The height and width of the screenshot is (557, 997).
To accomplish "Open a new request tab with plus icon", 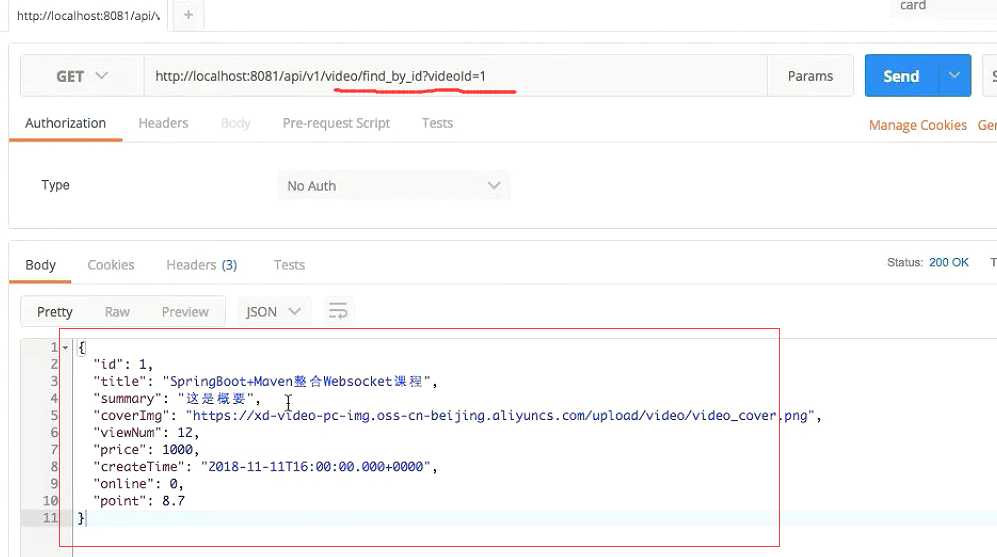I will click(x=188, y=15).
